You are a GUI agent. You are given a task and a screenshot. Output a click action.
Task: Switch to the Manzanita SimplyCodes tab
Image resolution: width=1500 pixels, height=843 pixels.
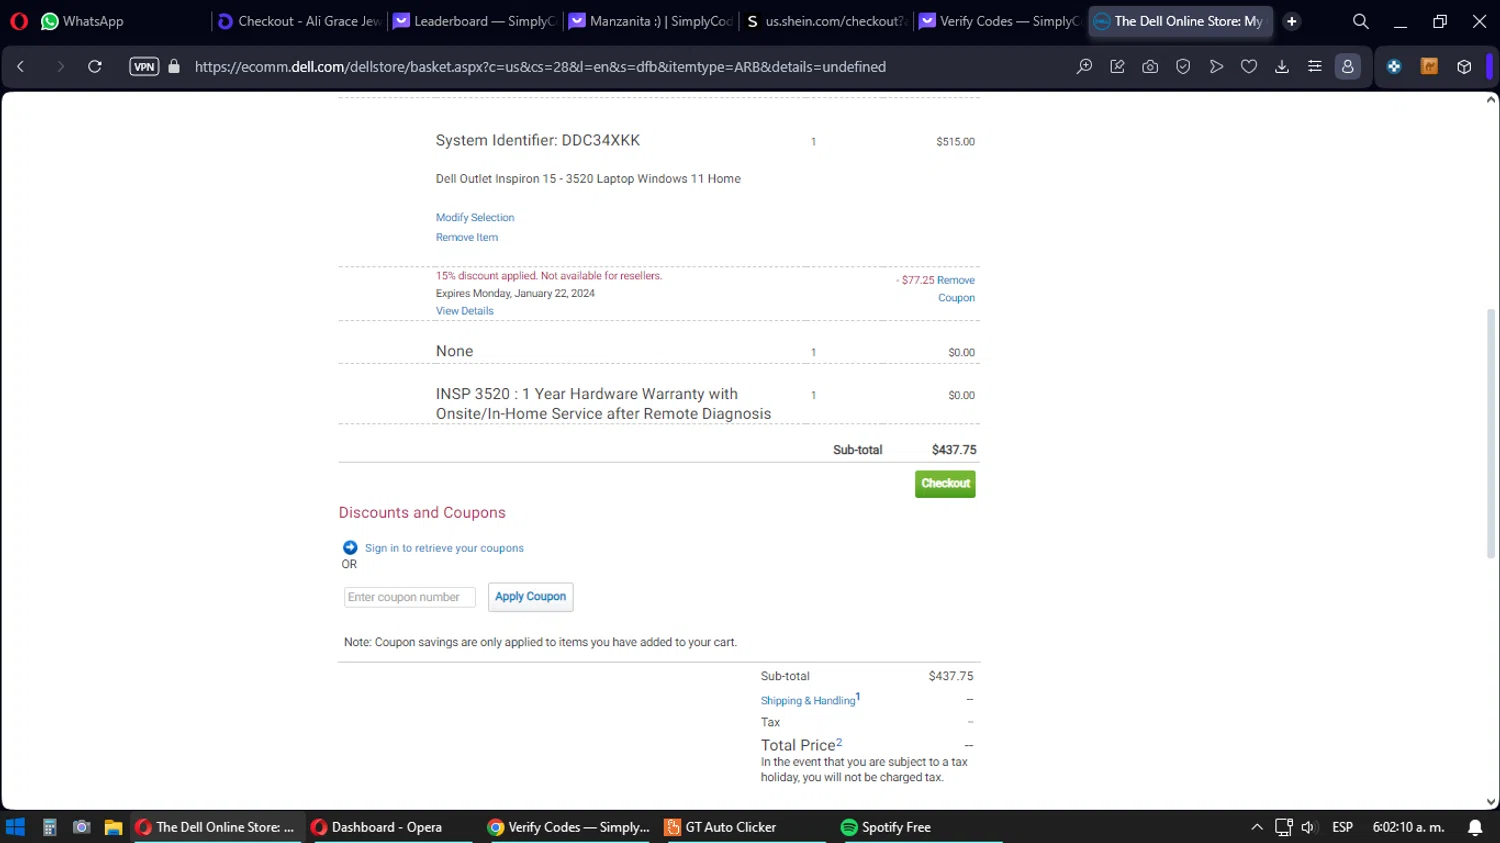pyautogui.click(x=651, y=21)
